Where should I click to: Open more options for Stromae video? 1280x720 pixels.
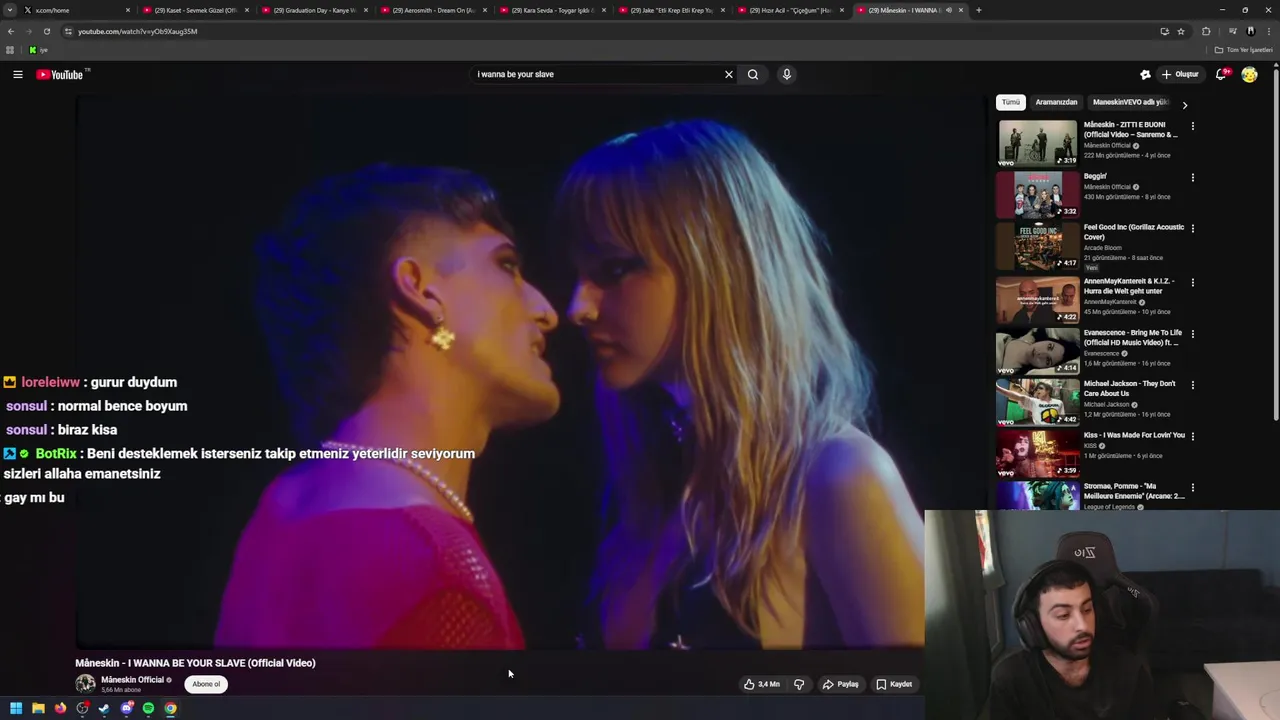coord(1192,488)
